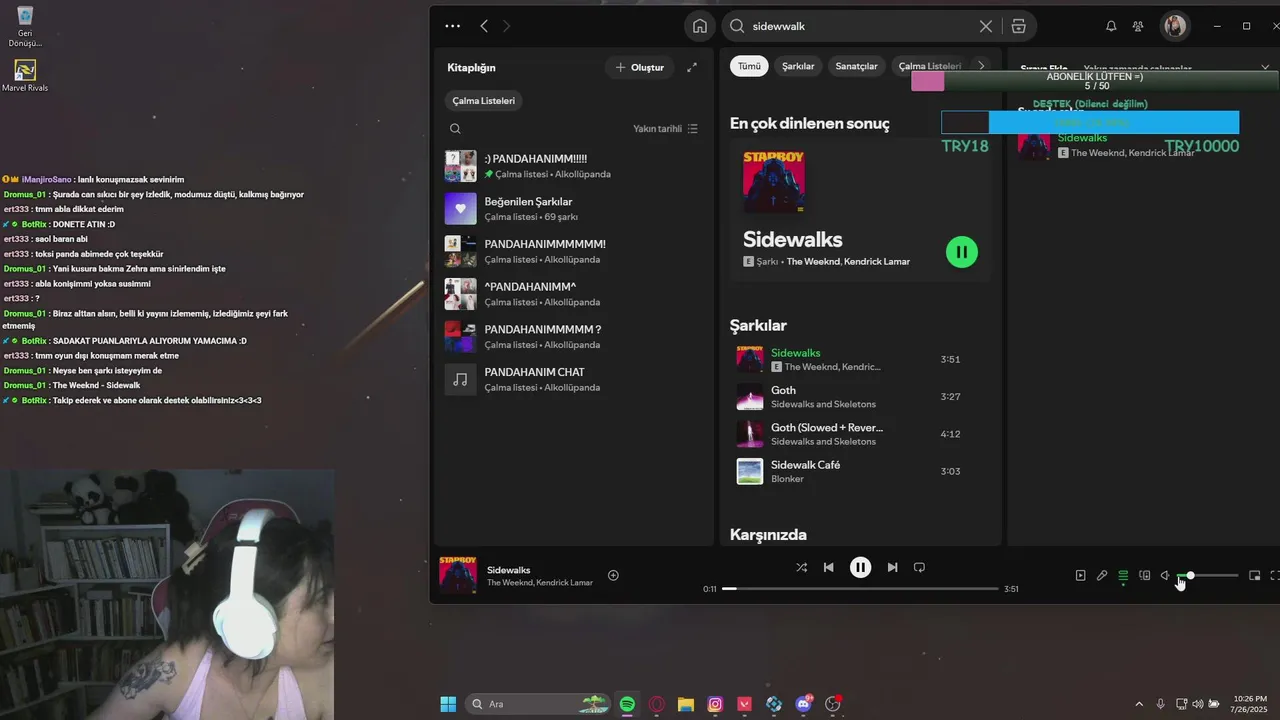The height and width of the screenshot is (720, 1280).
Task: Toggle the Queue panel button
Action: [x=1123, y=575]
